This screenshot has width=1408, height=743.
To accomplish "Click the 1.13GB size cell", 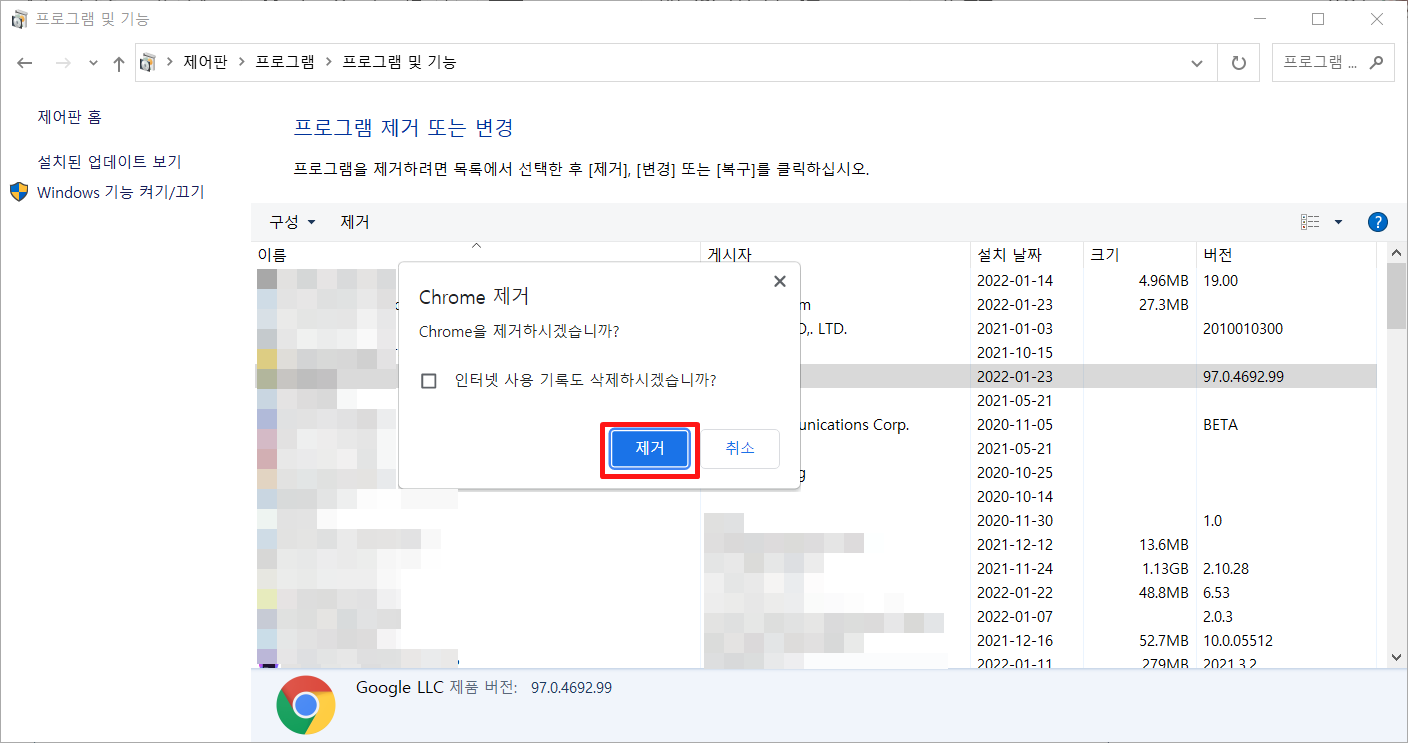I will (x=1165, y=569).
